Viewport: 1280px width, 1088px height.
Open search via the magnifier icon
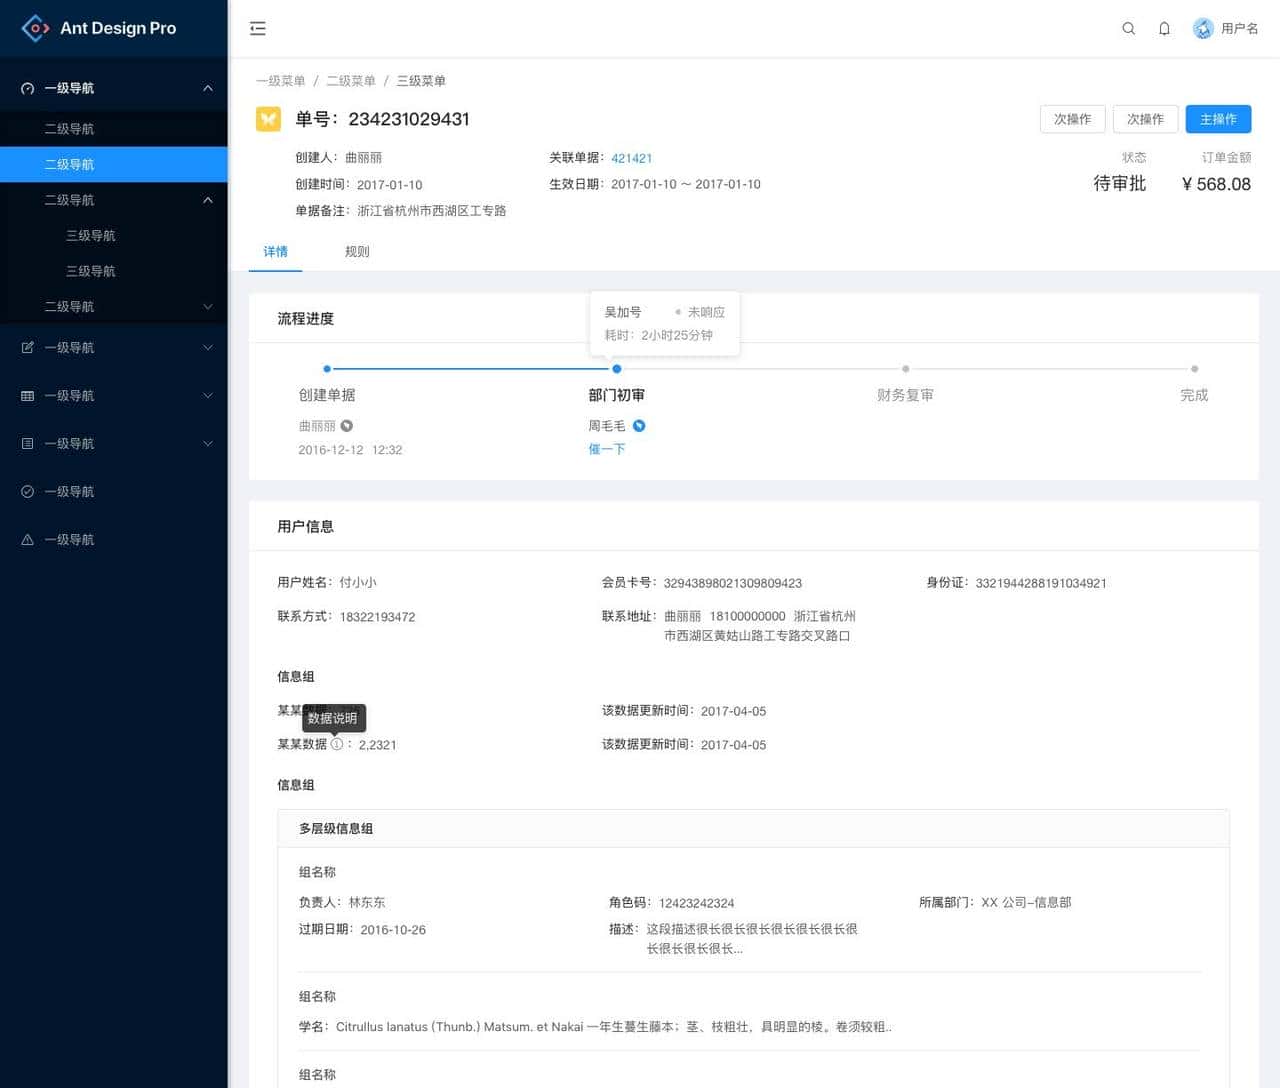click(1128, 29)
